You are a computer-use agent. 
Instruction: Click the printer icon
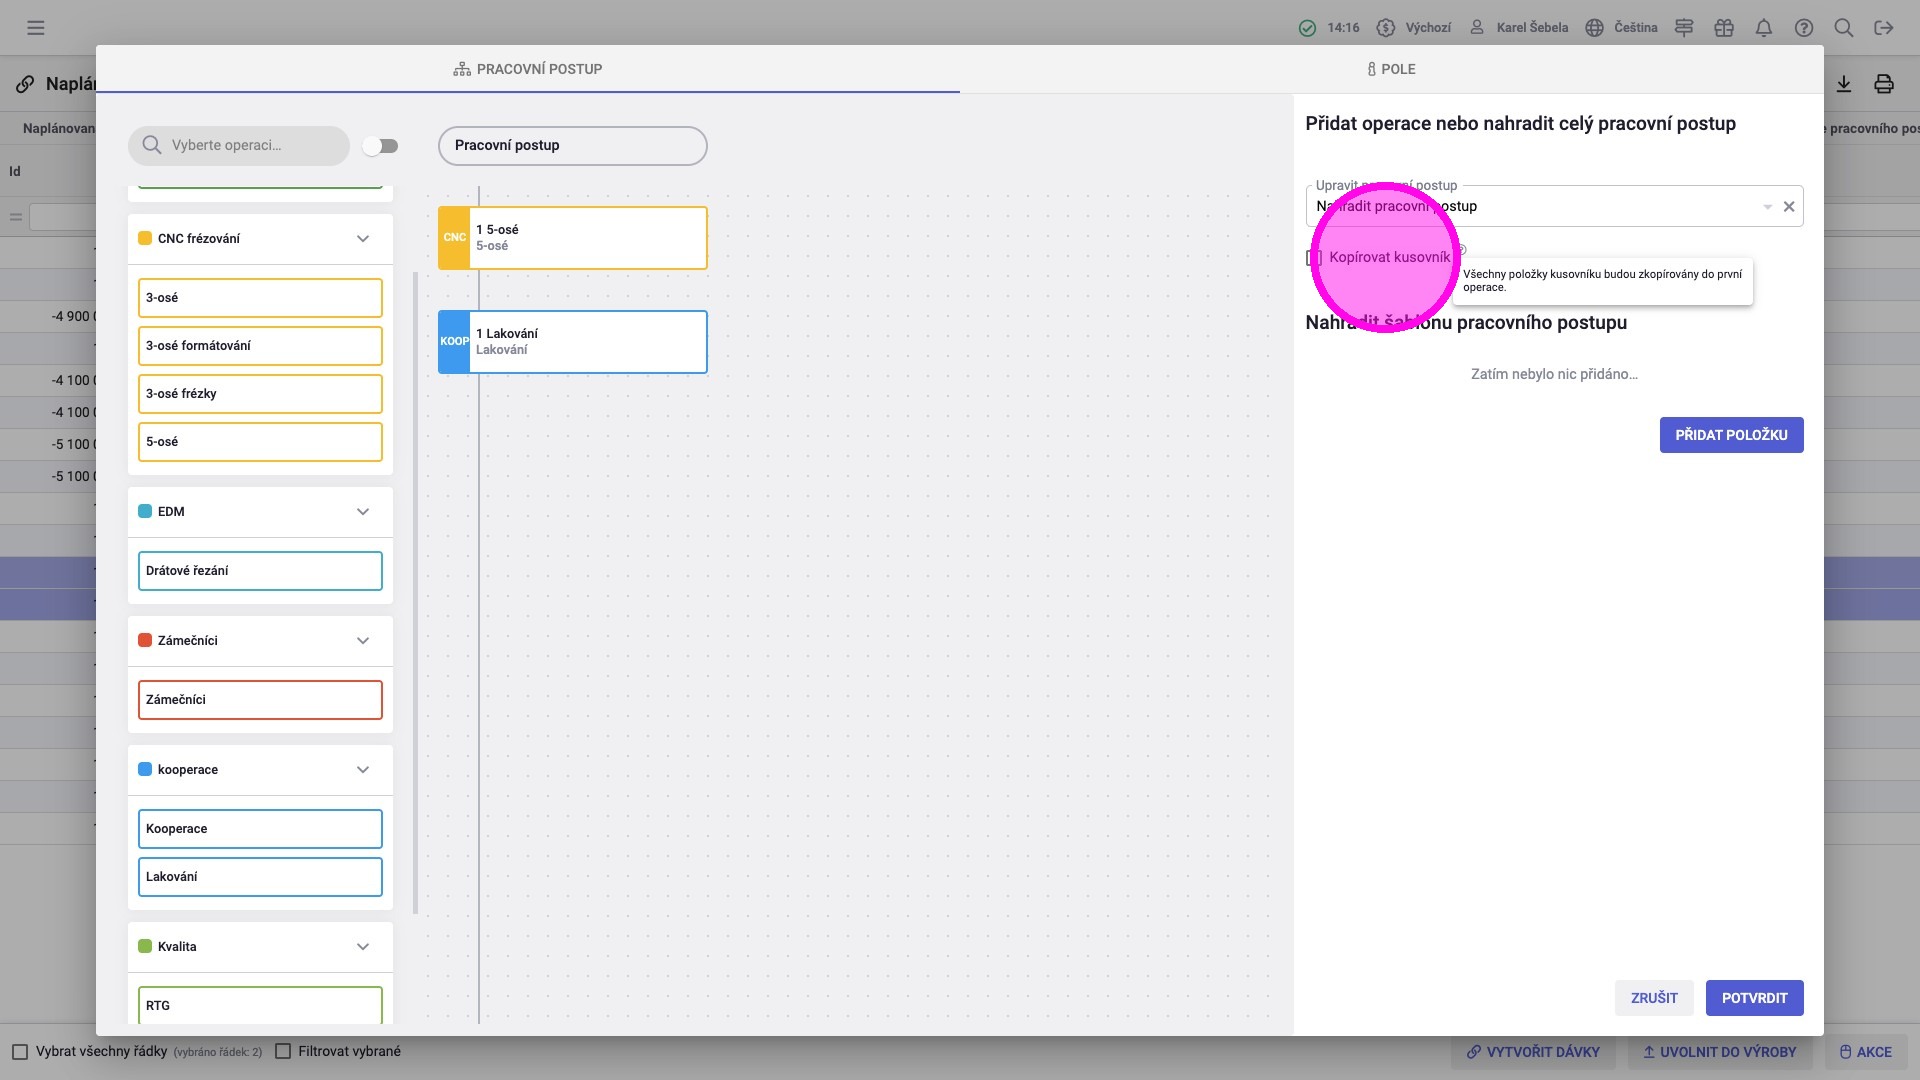click(x=1884, y=84)
